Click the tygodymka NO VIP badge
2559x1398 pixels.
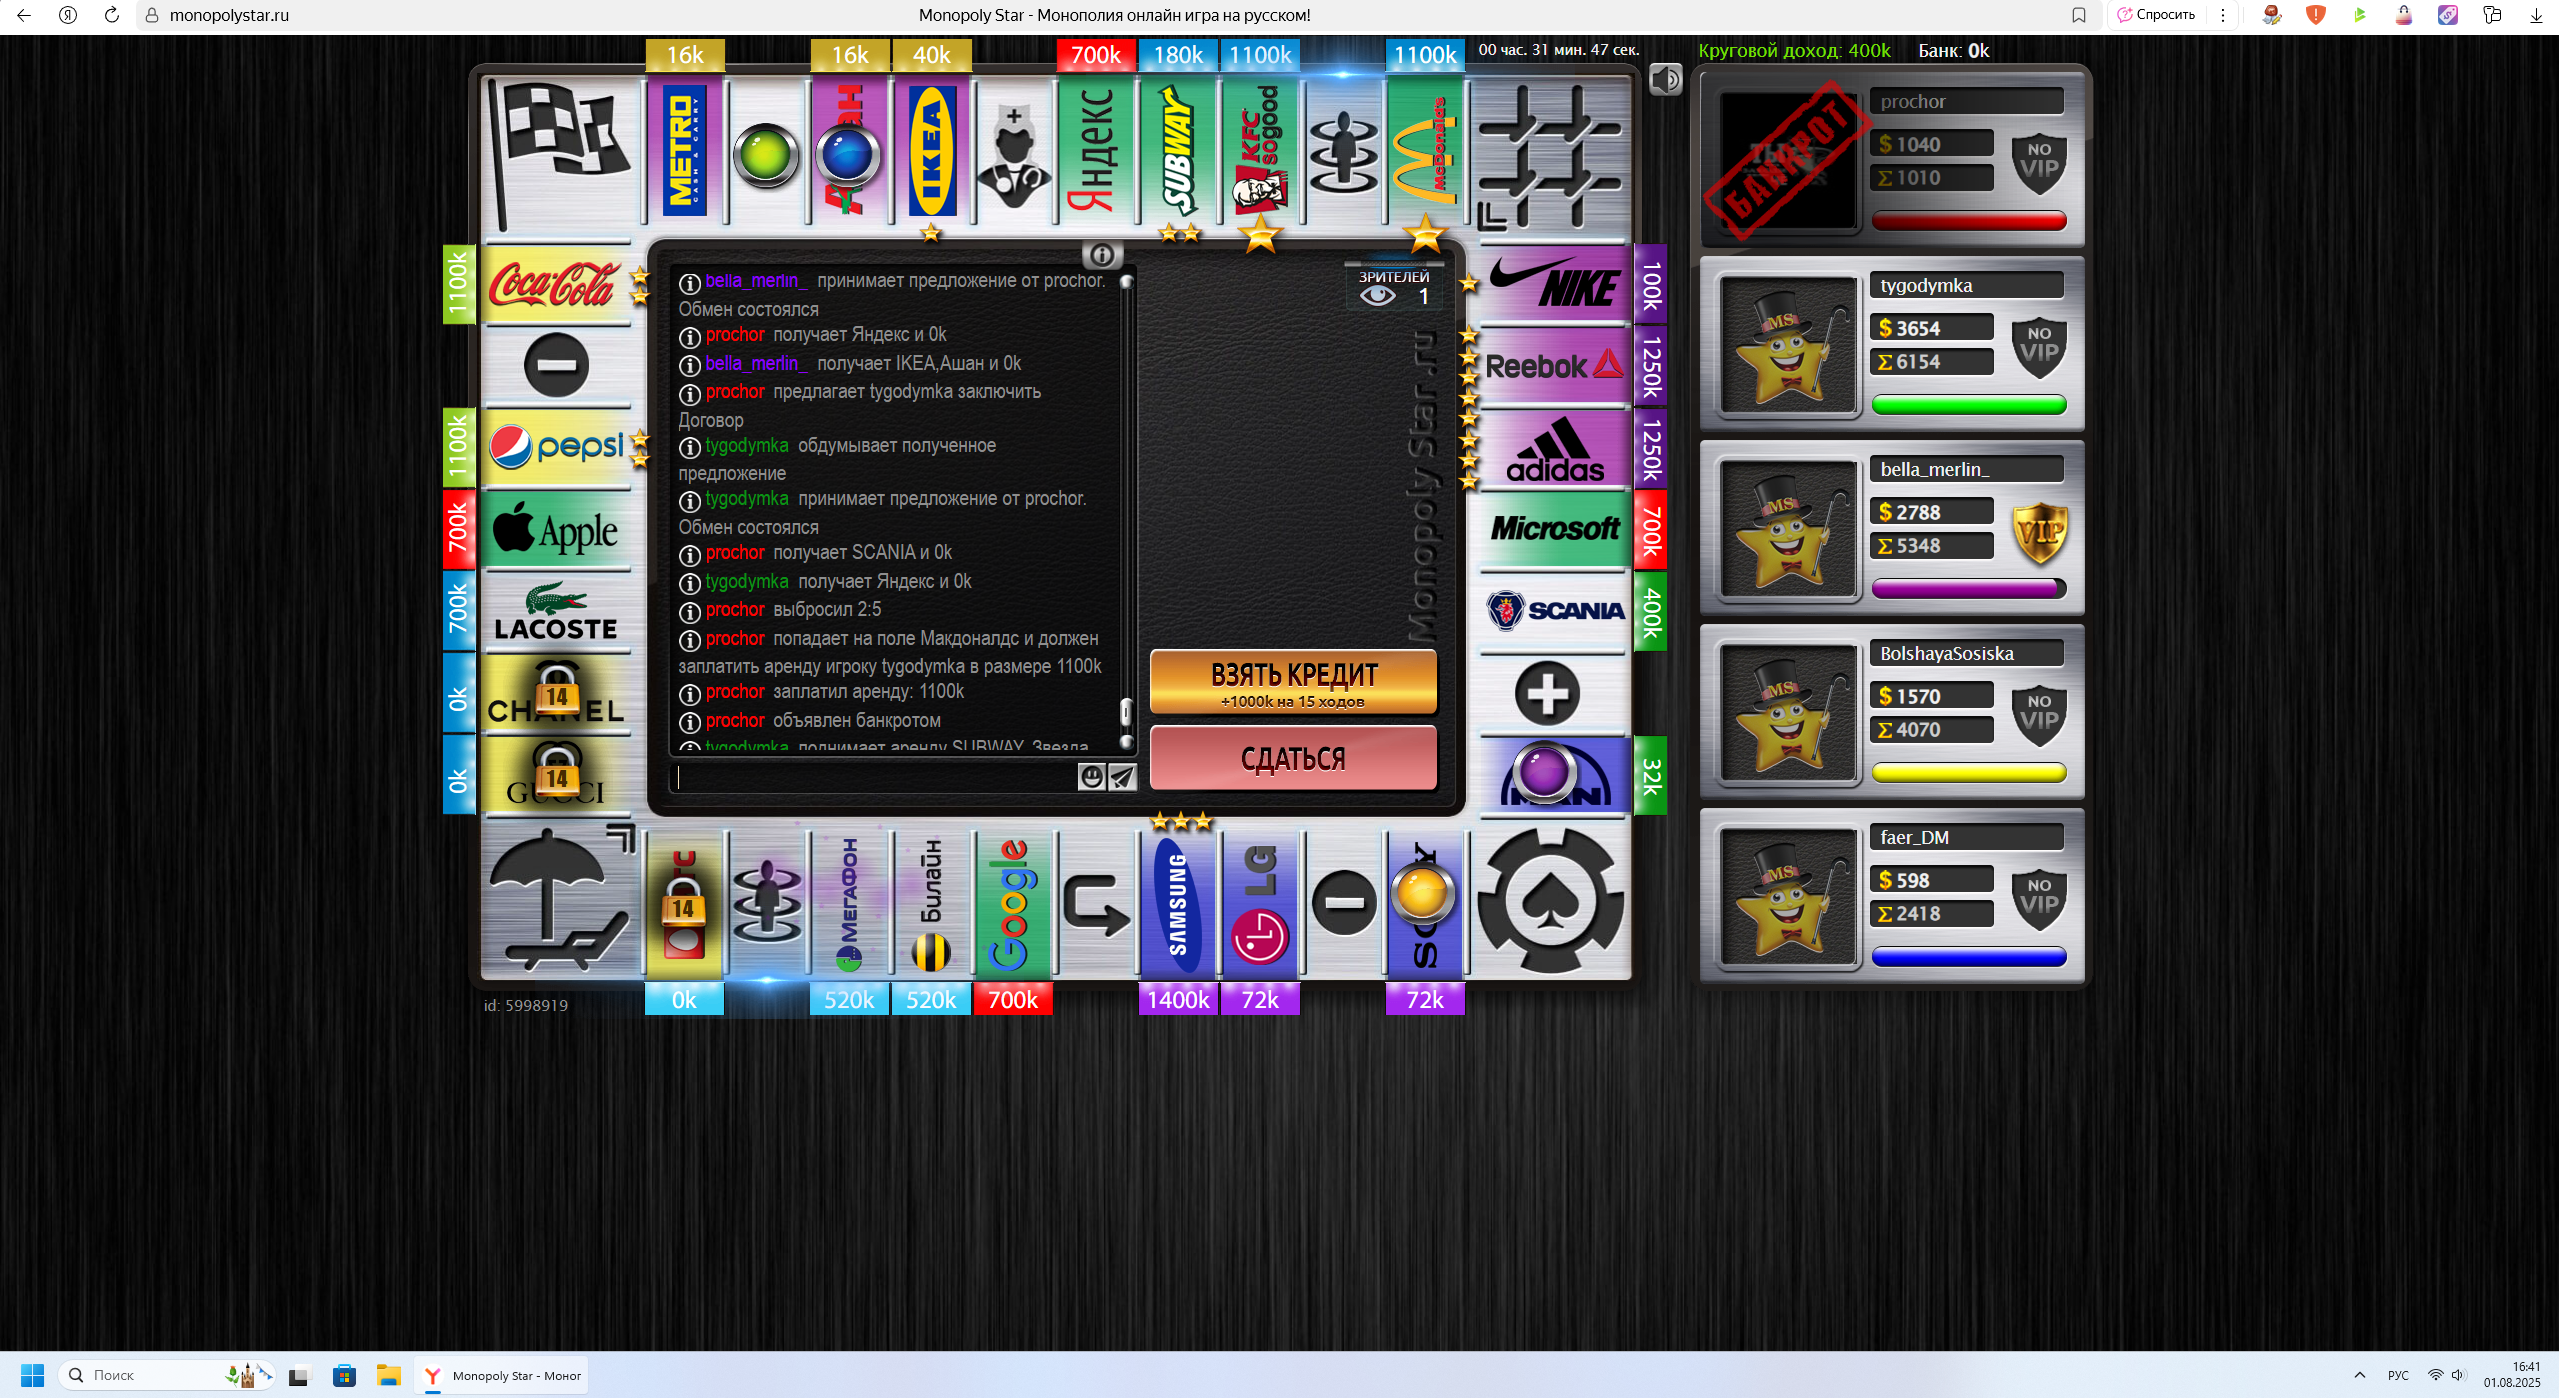pyautogui.click(x=2039, y=346)
